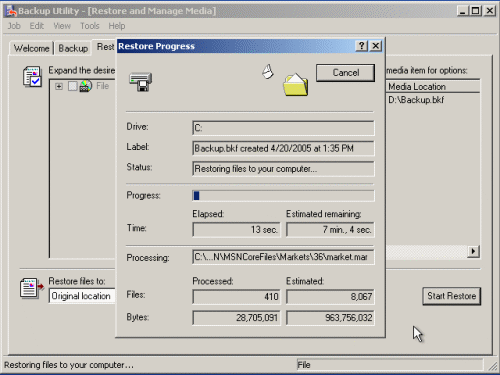
Task: Click the restore wizard checklist icon
Action: coord(32,76)
